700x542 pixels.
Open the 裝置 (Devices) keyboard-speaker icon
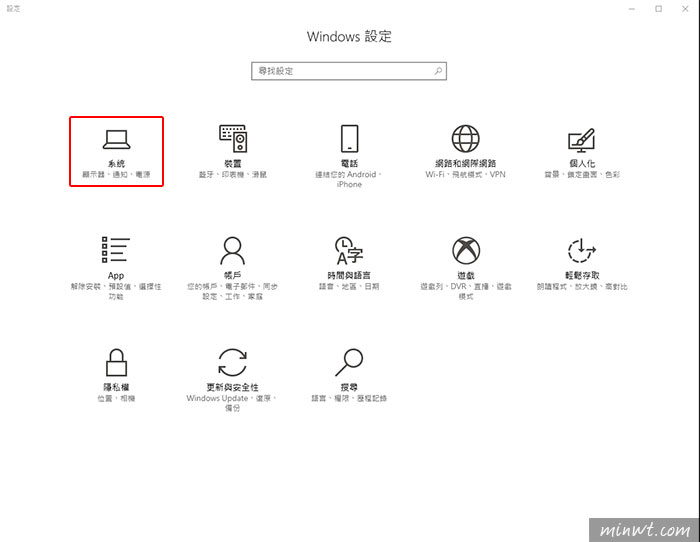[233, 138]
